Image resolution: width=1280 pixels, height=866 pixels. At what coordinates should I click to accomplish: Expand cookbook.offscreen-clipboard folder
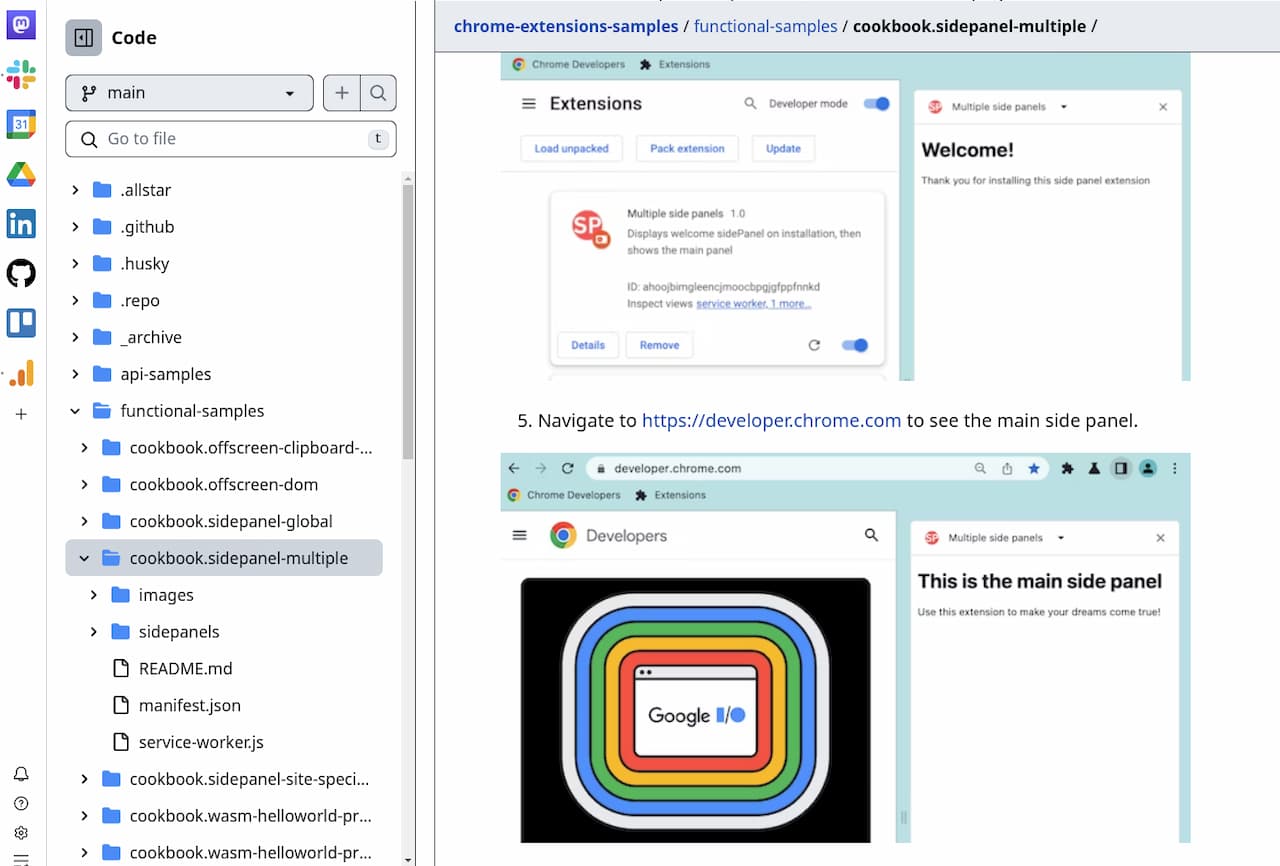[x=84, y=448]
